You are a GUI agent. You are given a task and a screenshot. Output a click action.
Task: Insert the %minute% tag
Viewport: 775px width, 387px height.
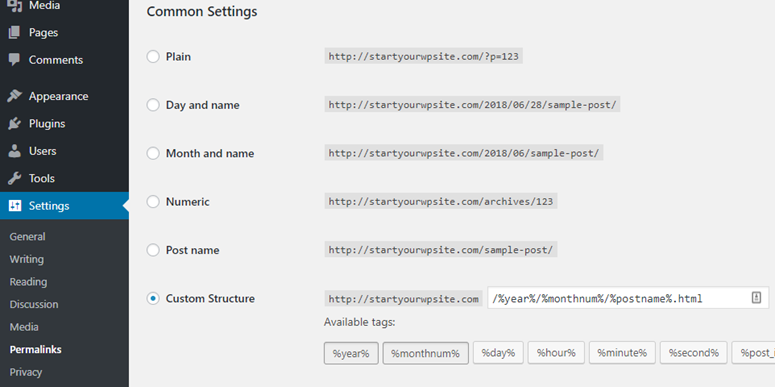click(622, 353)
